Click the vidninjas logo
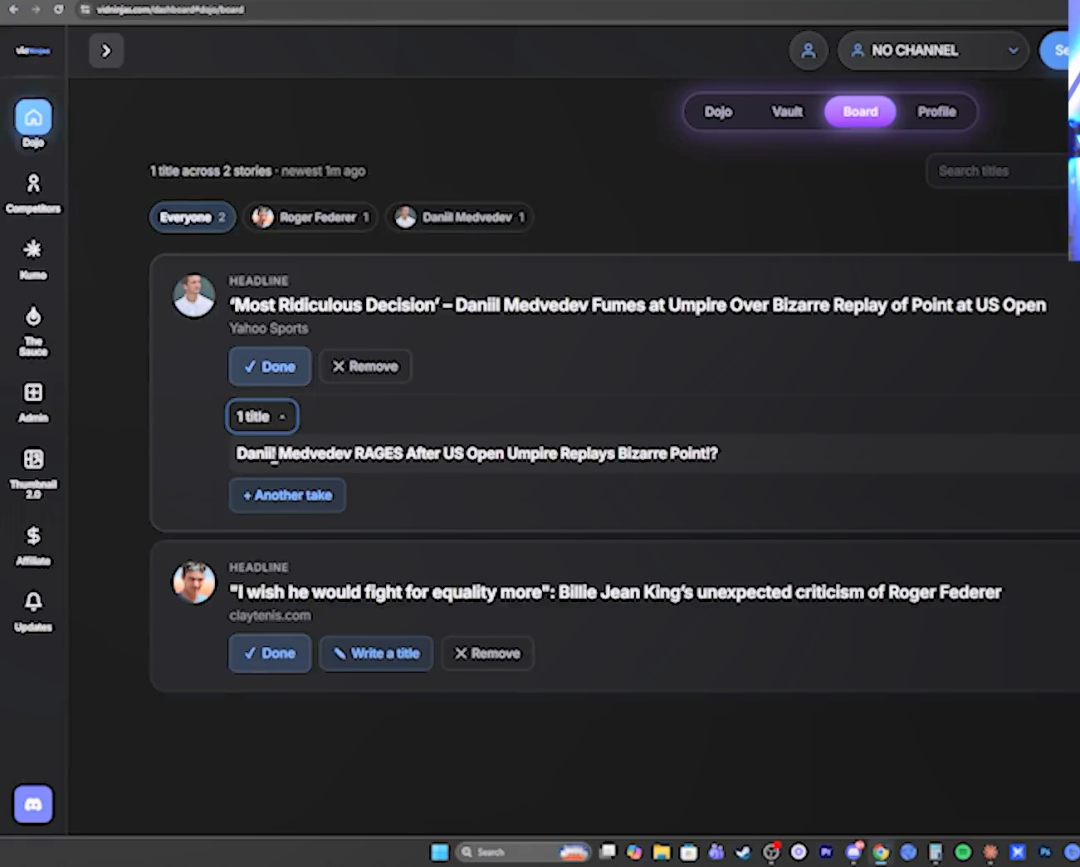 click(x=33, y=50)
